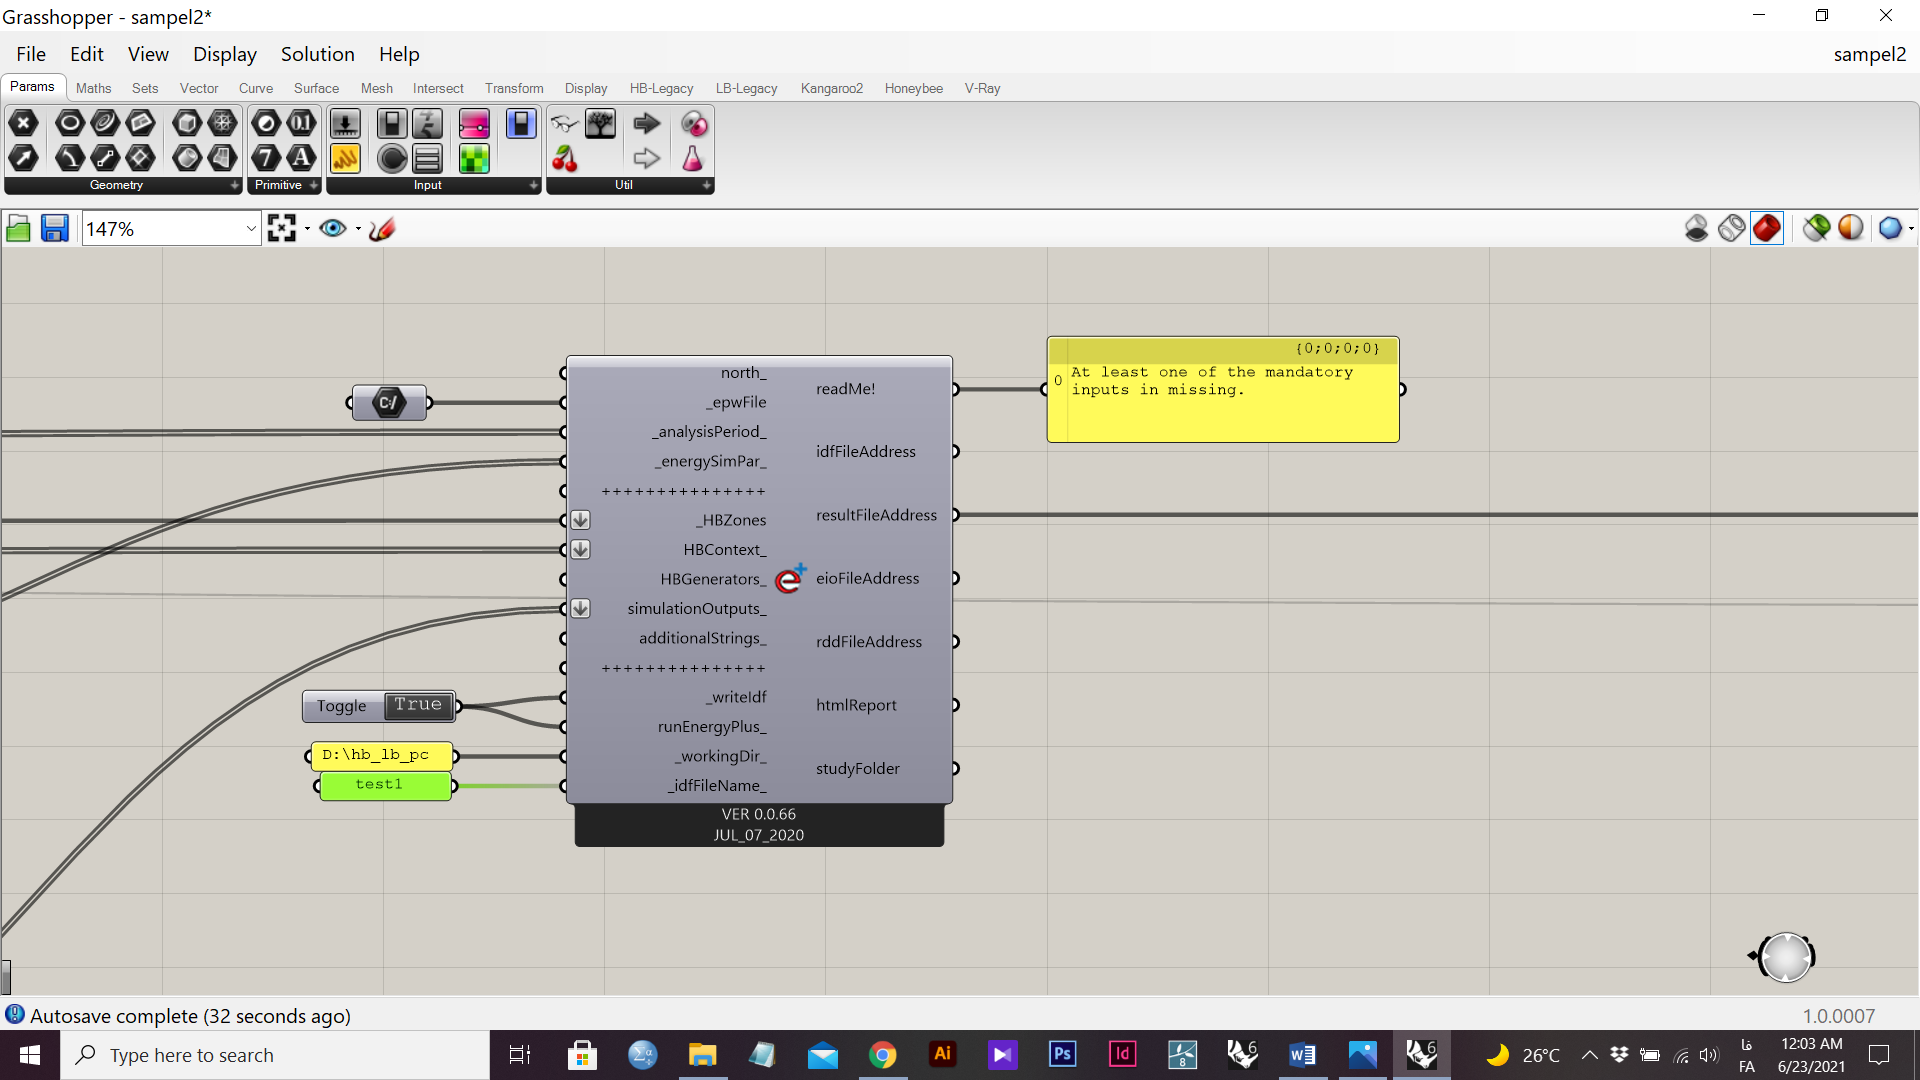Expand the Input panel plus button
This screenshot has height=1080, width=1920.
[x=533, y=186]
